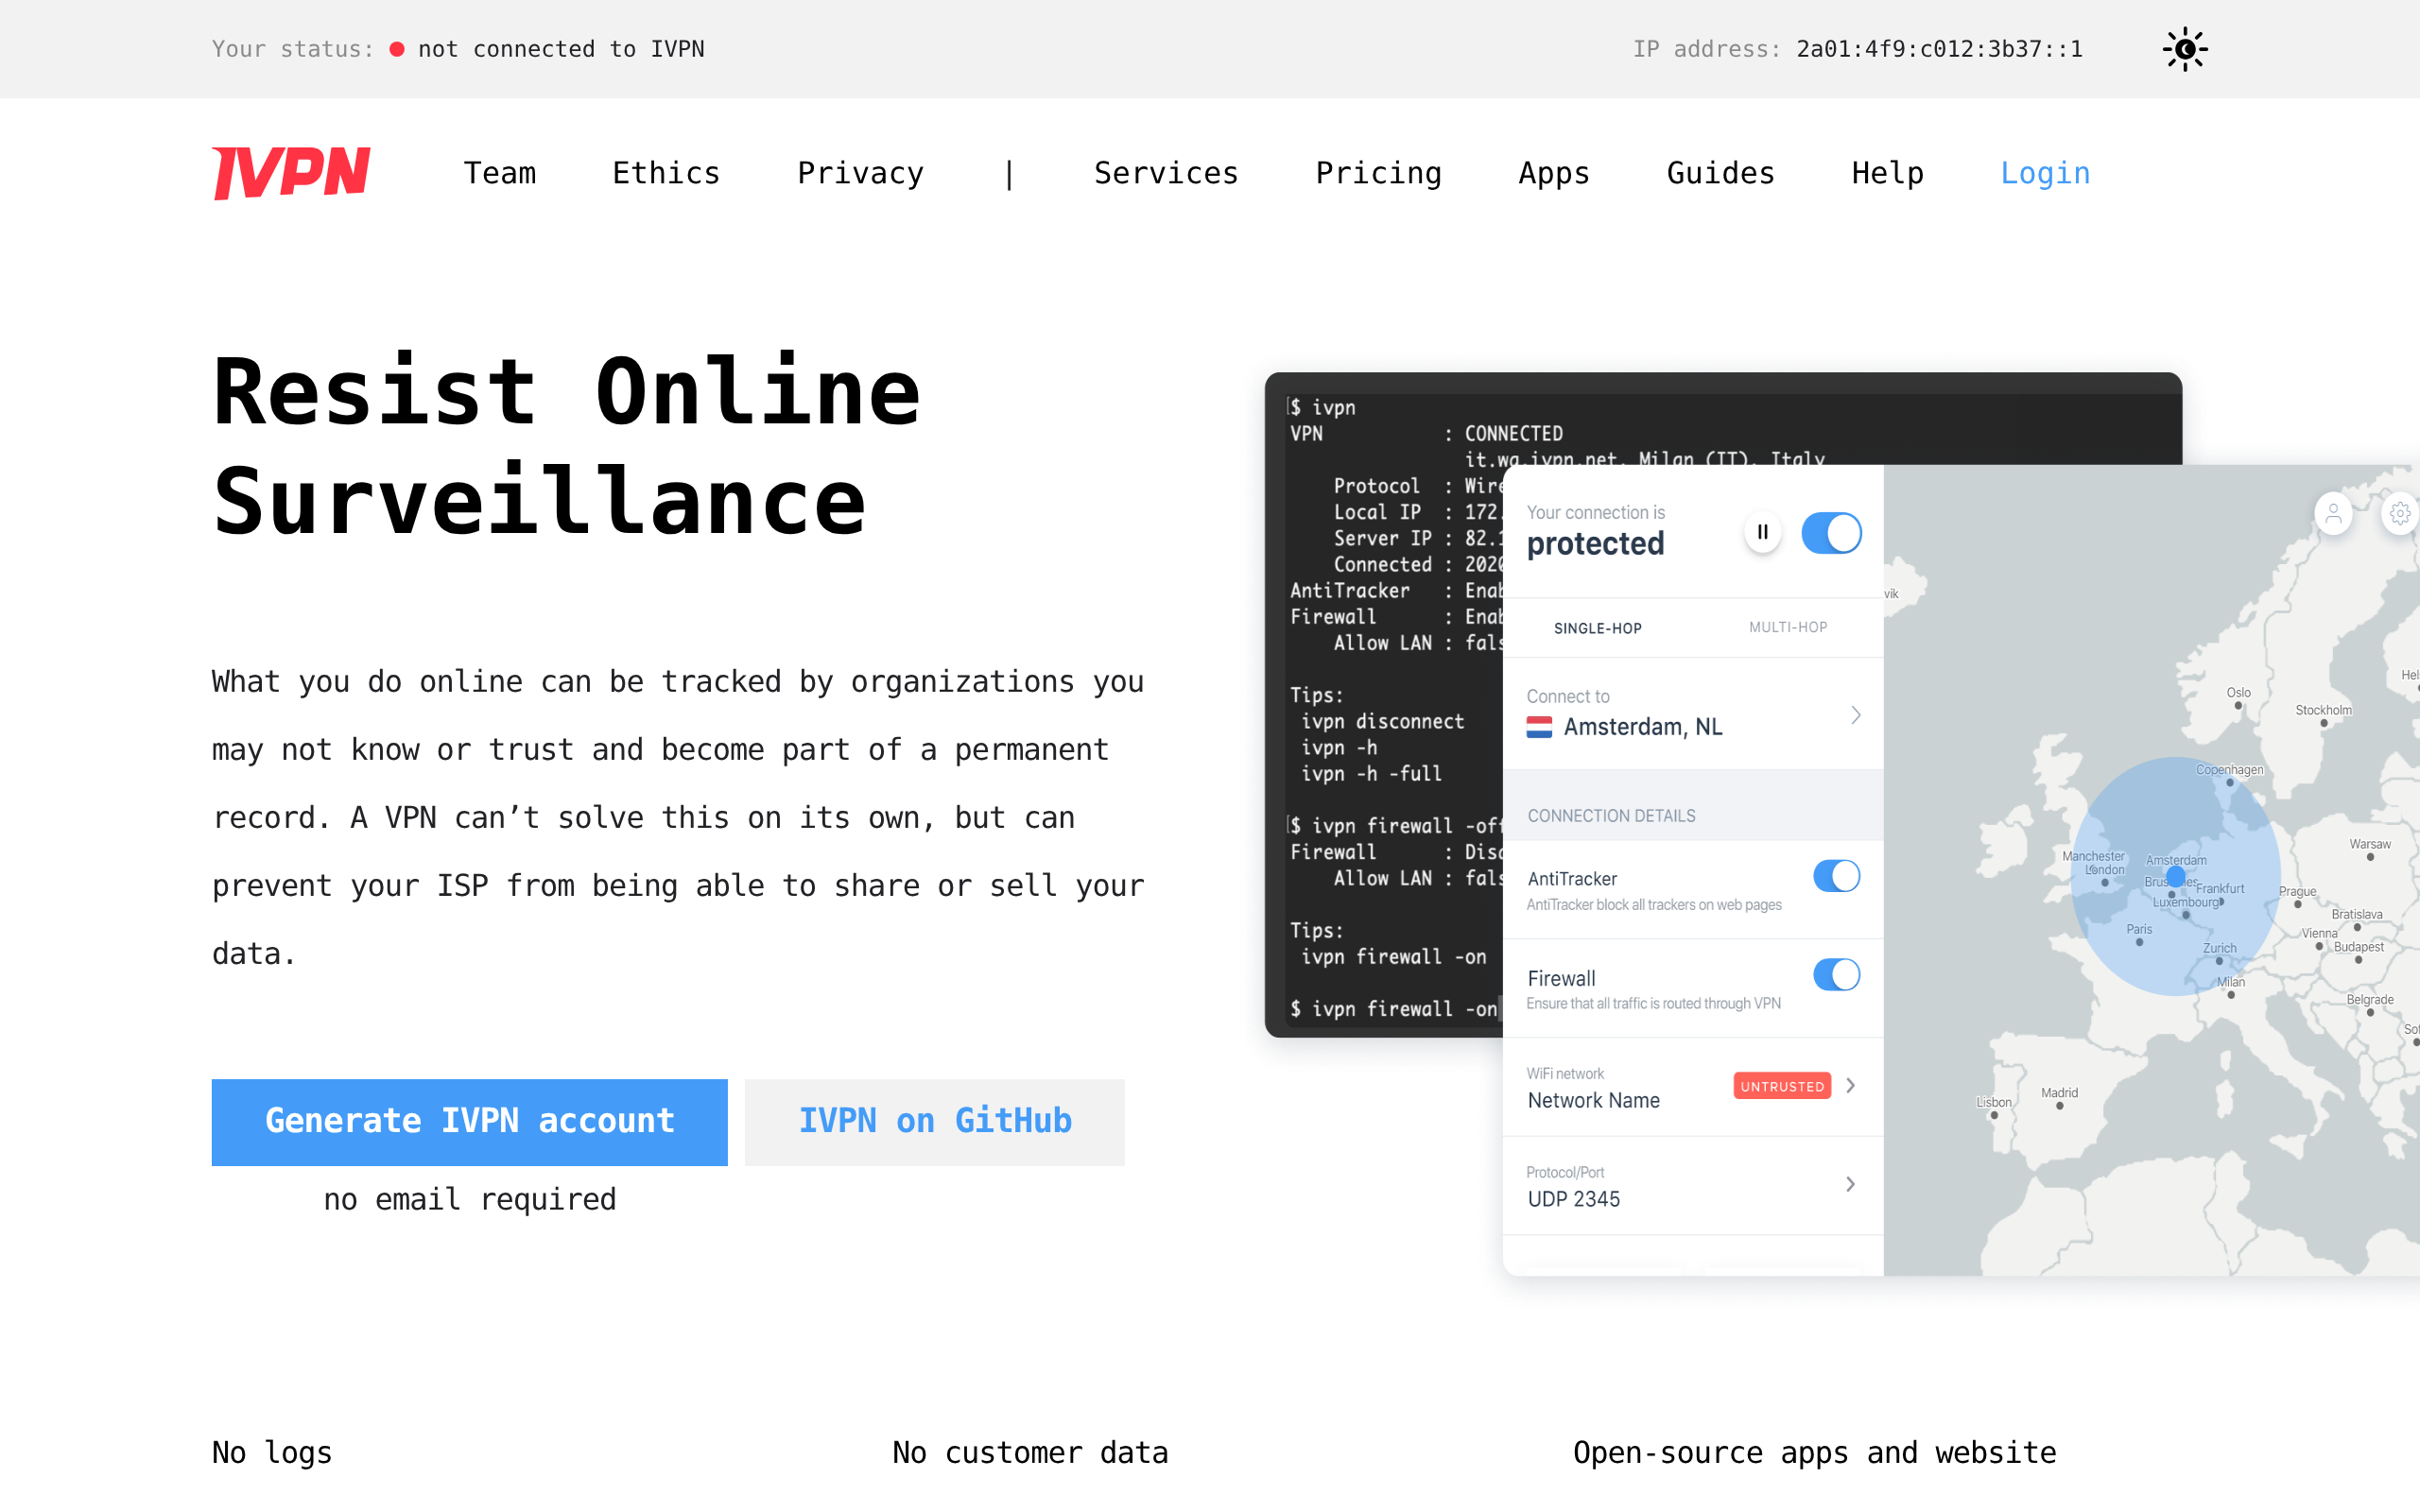Click the Stockholm label on the map
Viewport: 2420px width, 1512px height.
point(2323,710)
